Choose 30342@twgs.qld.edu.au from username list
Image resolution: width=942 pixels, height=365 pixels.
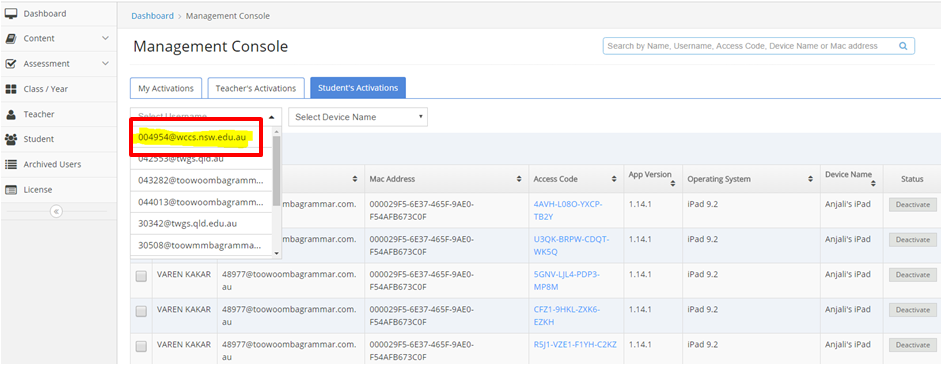201,224
